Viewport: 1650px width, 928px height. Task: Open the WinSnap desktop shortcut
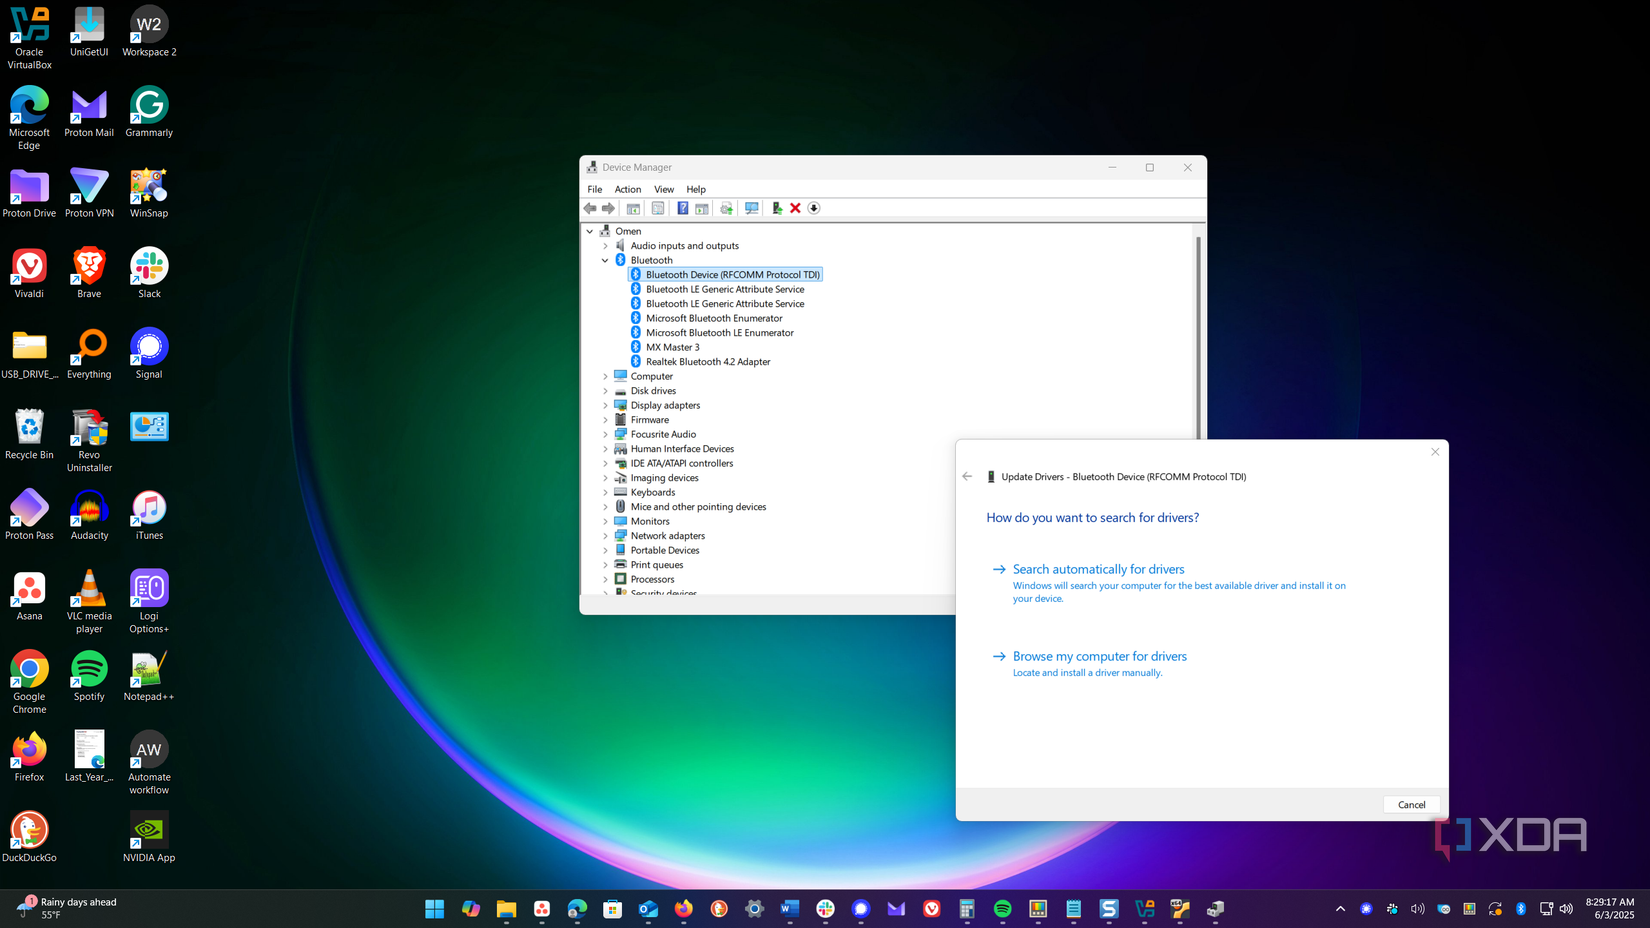pos(149,193)
